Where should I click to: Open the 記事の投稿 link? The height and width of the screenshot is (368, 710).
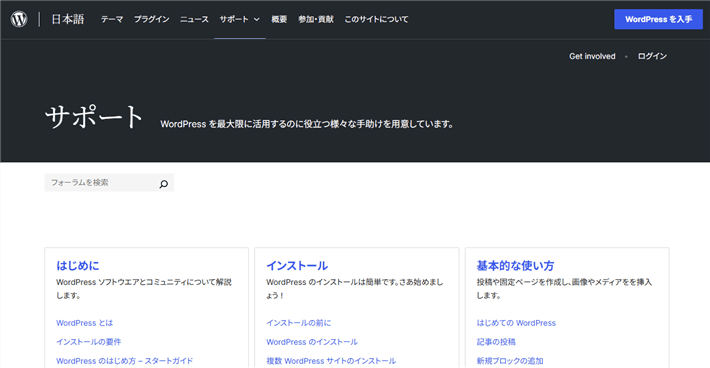(496, 342)
